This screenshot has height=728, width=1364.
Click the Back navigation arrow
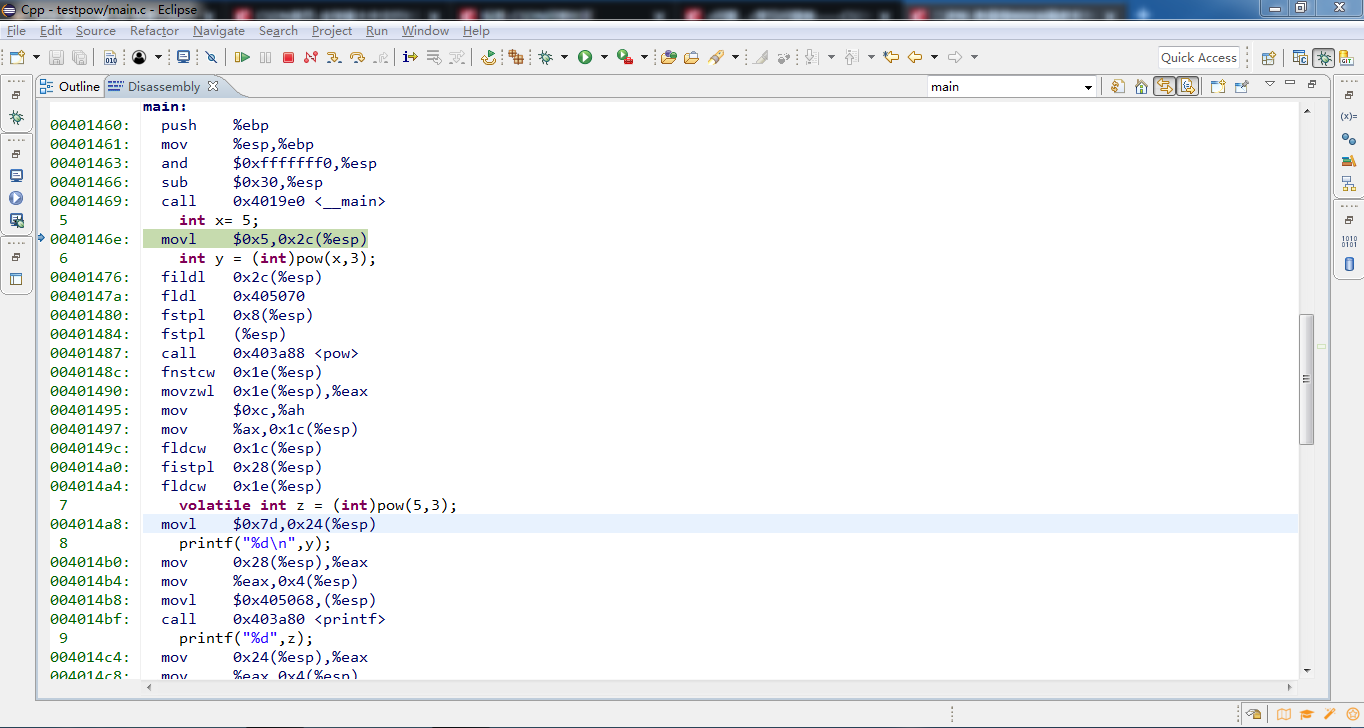[914, 58]
